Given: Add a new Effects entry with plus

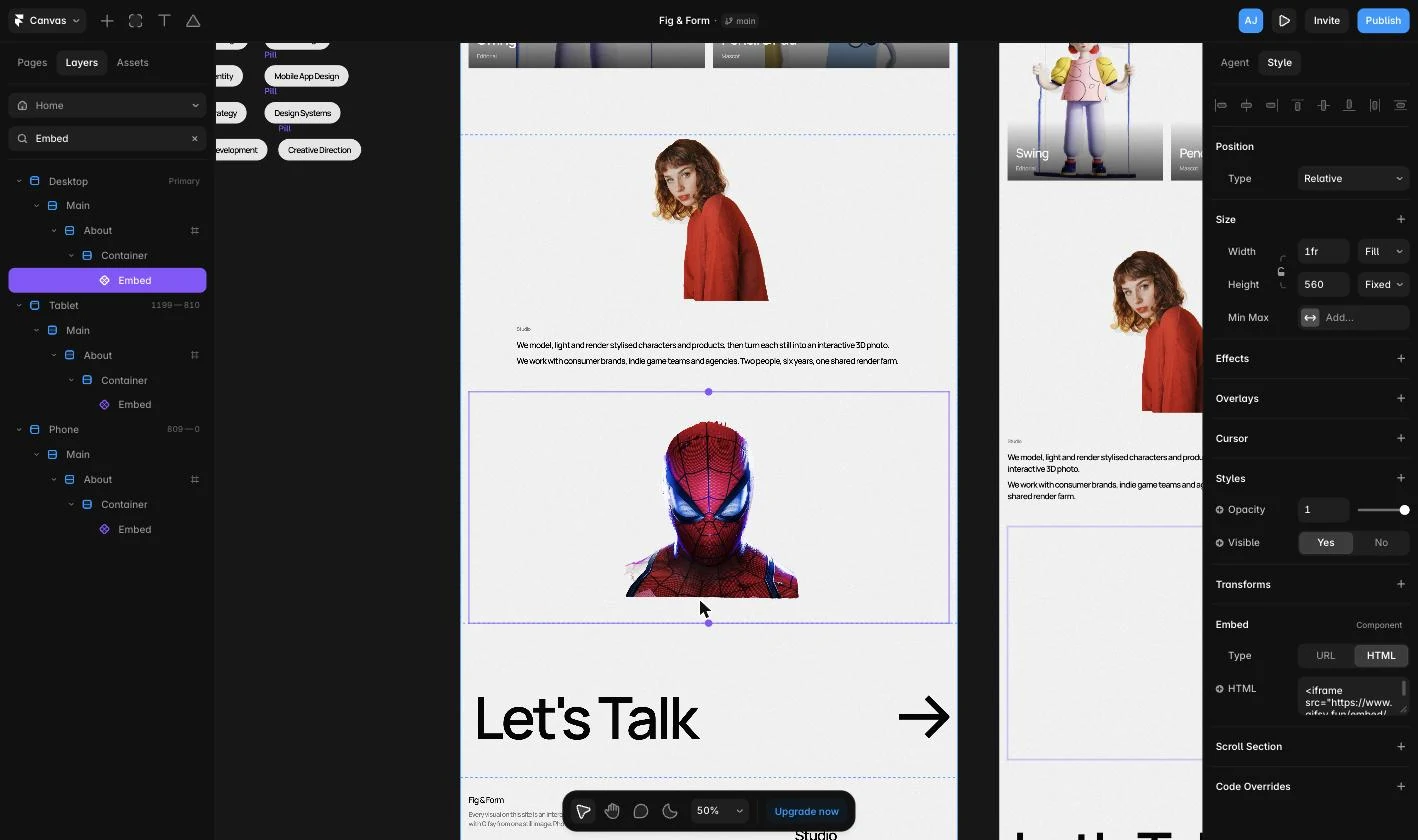Looking at the screenshot, I should coord(1400,358).
